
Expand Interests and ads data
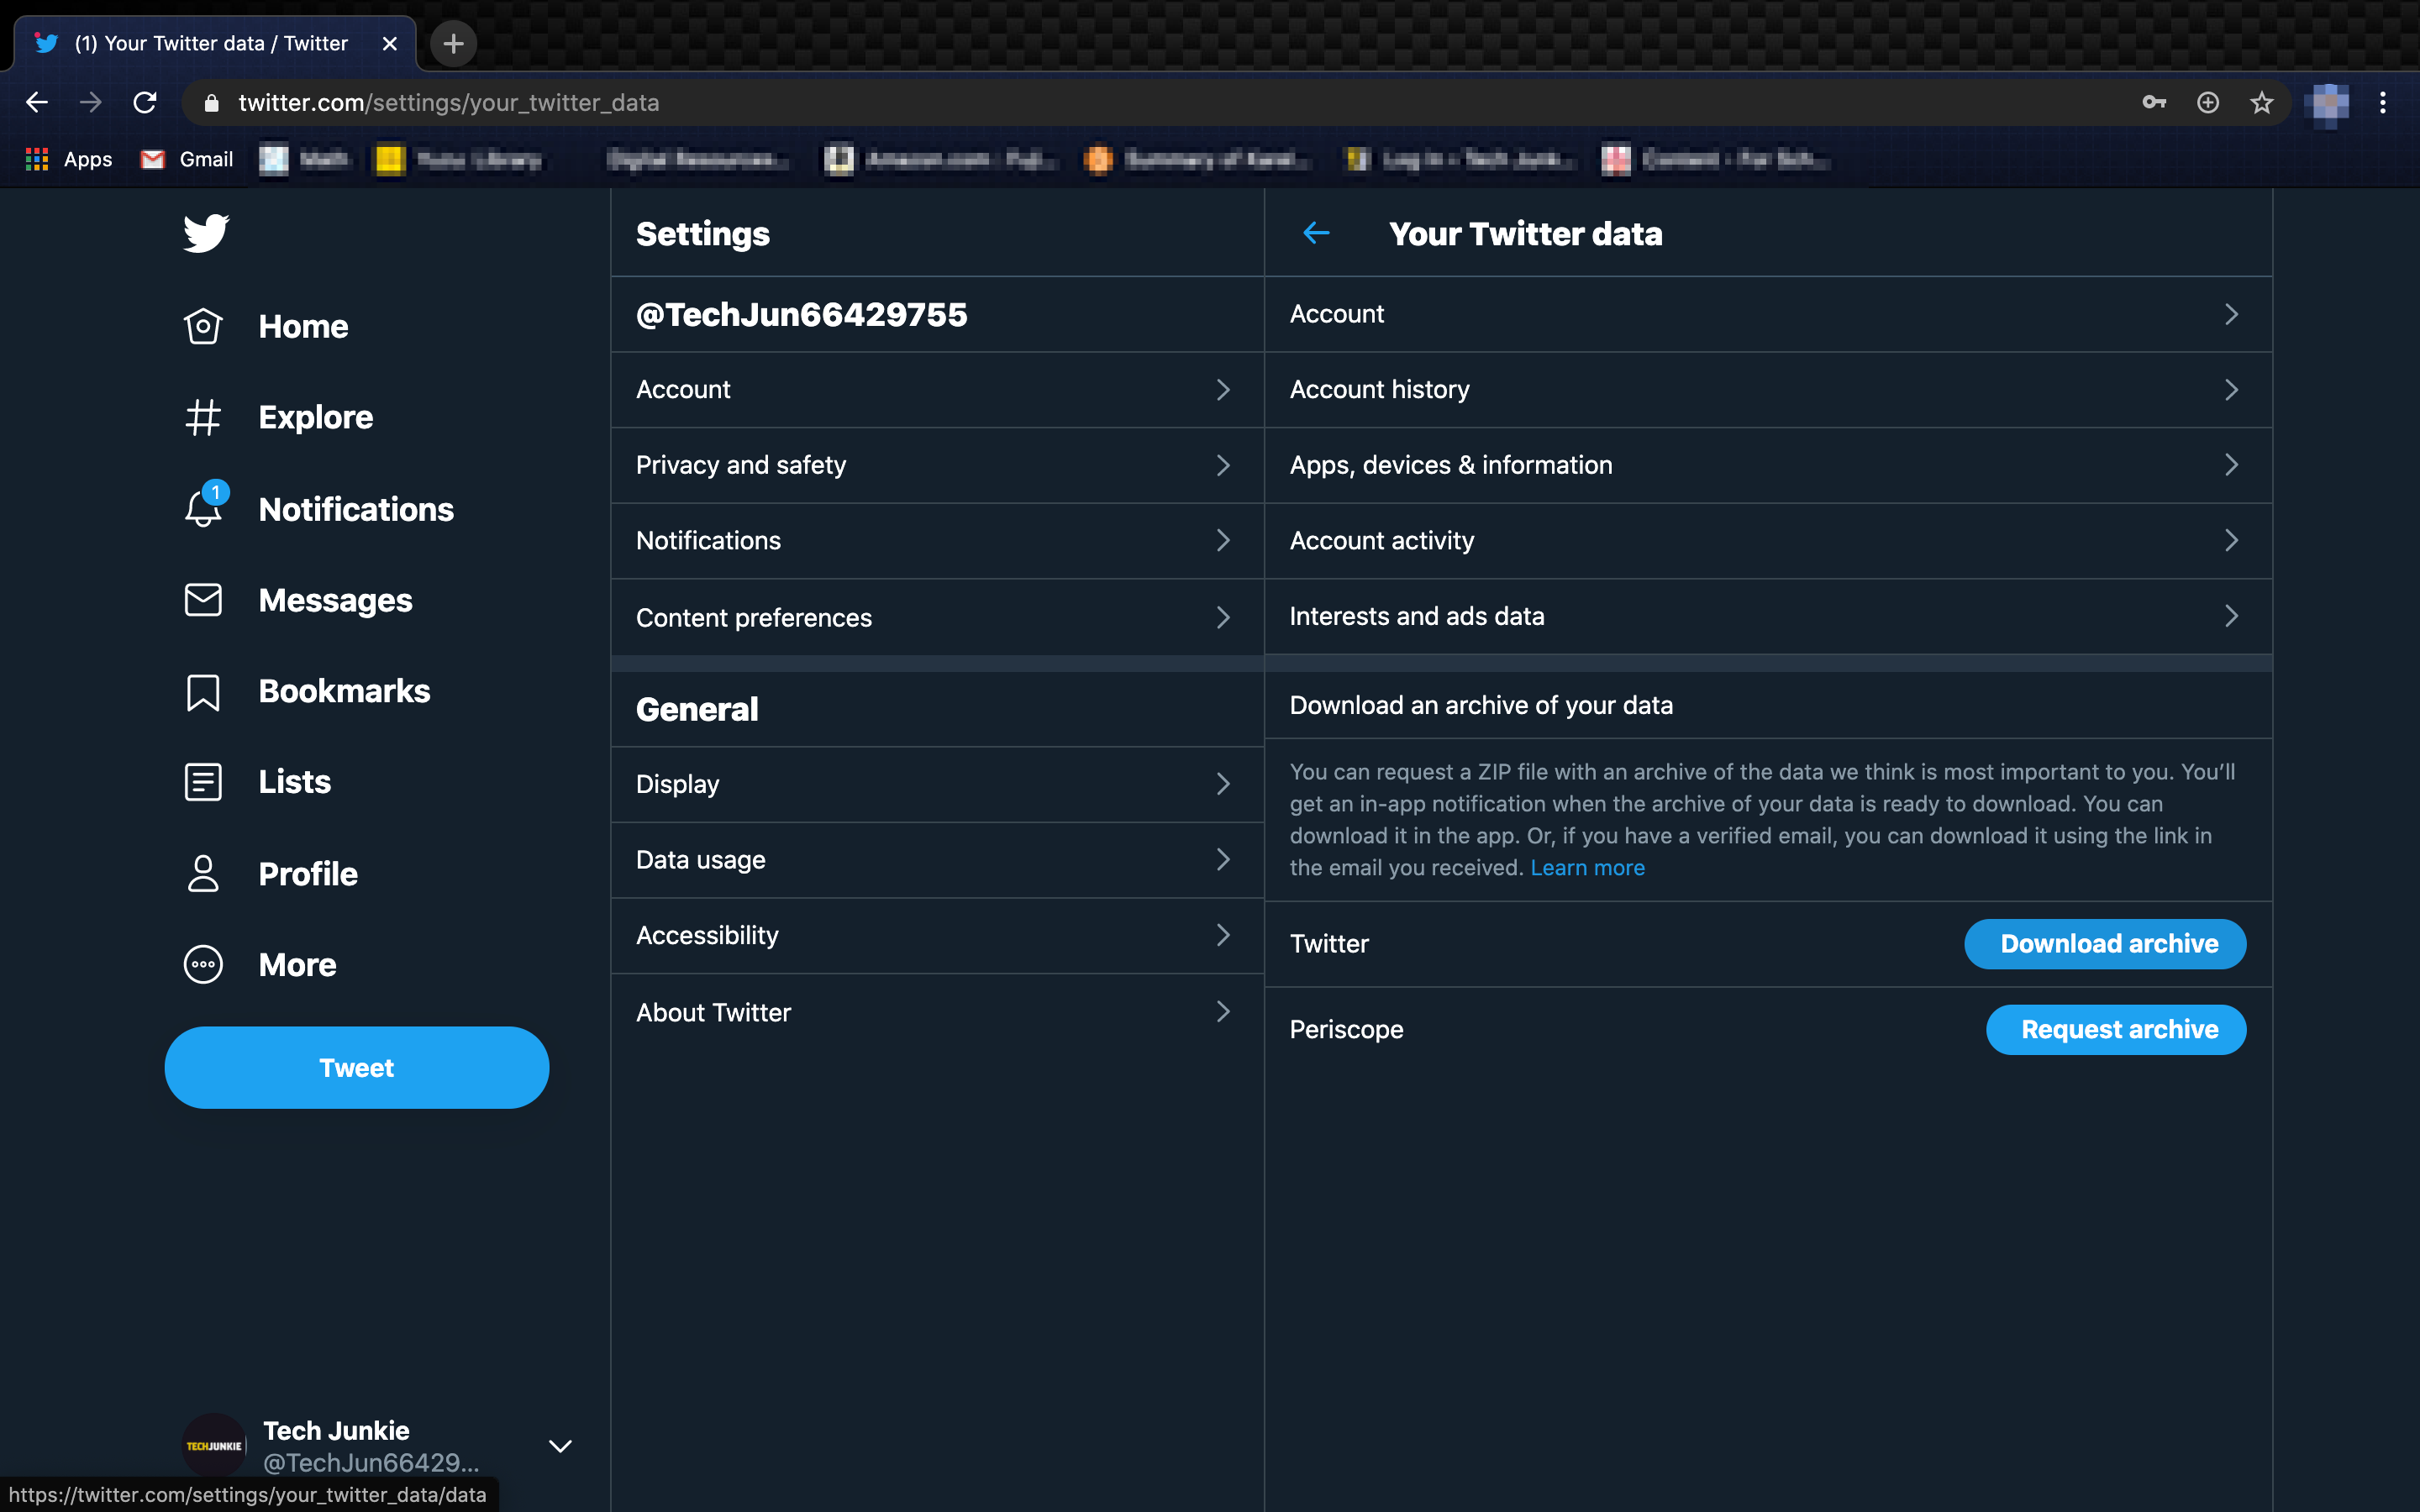pos(1767,616)
